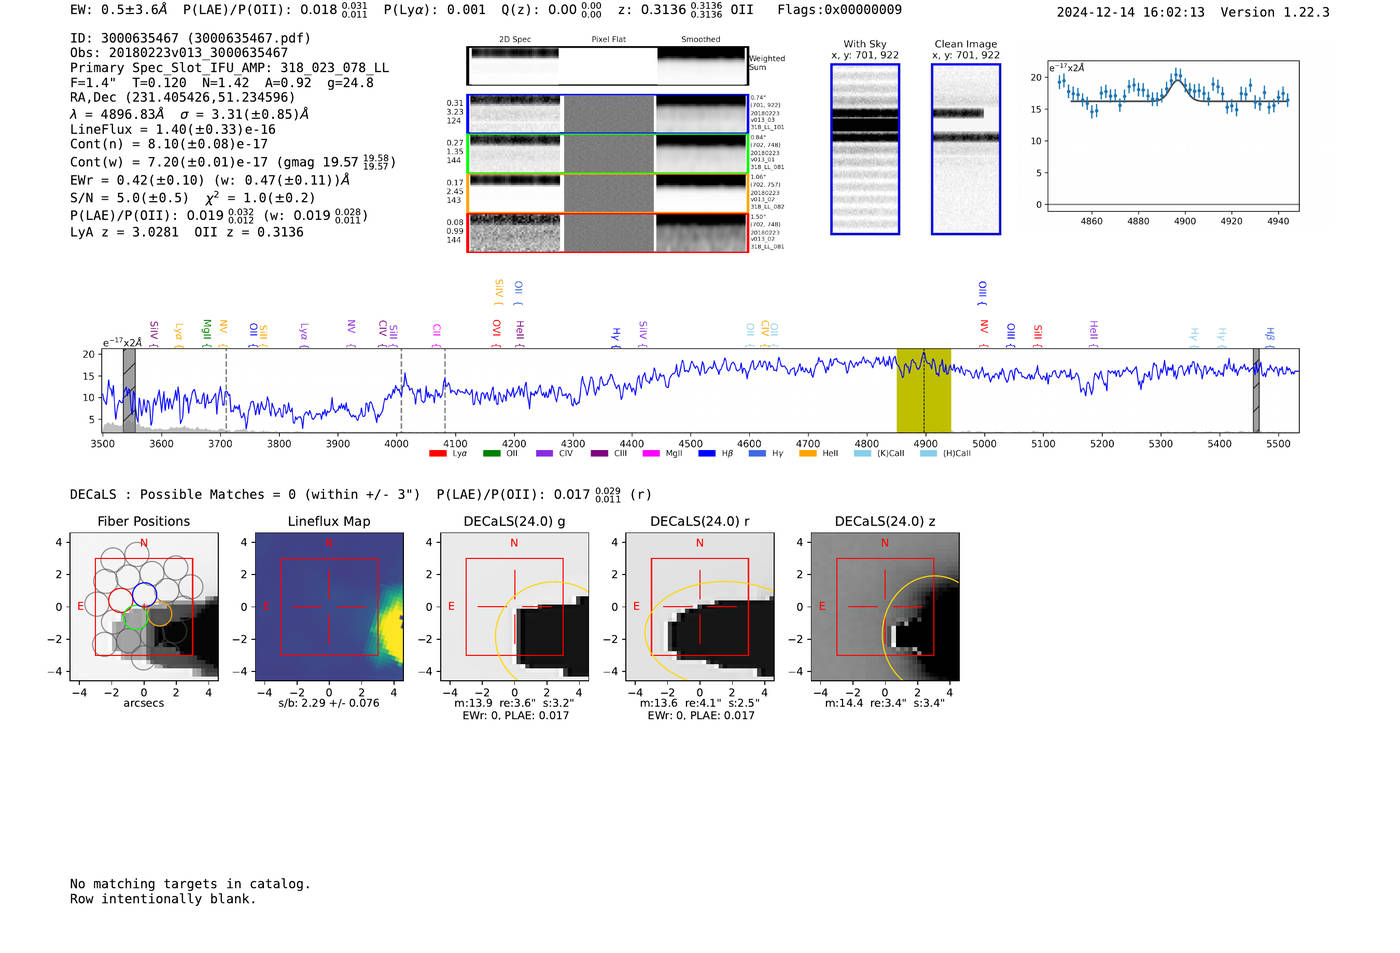This screenshot has height=953, width=1400.
Task: Click the EWr = 0.42 line
Action: pos(210,180)
